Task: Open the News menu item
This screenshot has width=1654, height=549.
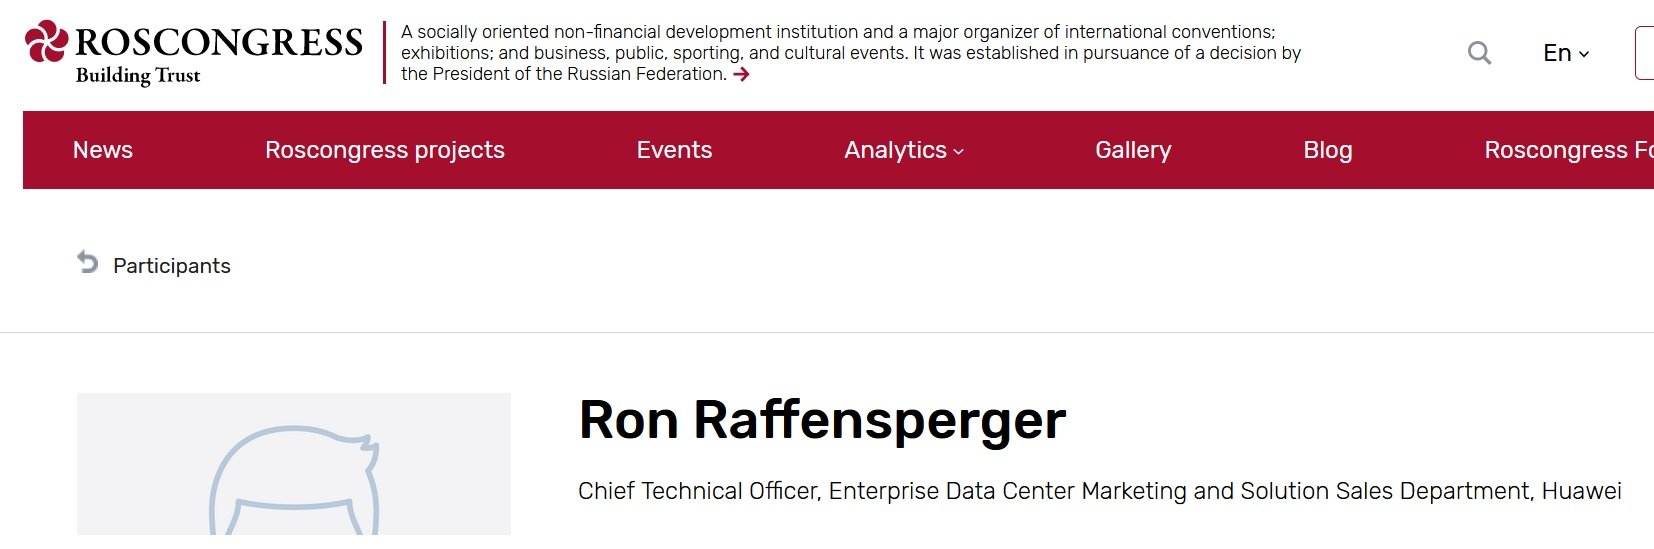Action: pyautogui.click(x=103, y=150)
